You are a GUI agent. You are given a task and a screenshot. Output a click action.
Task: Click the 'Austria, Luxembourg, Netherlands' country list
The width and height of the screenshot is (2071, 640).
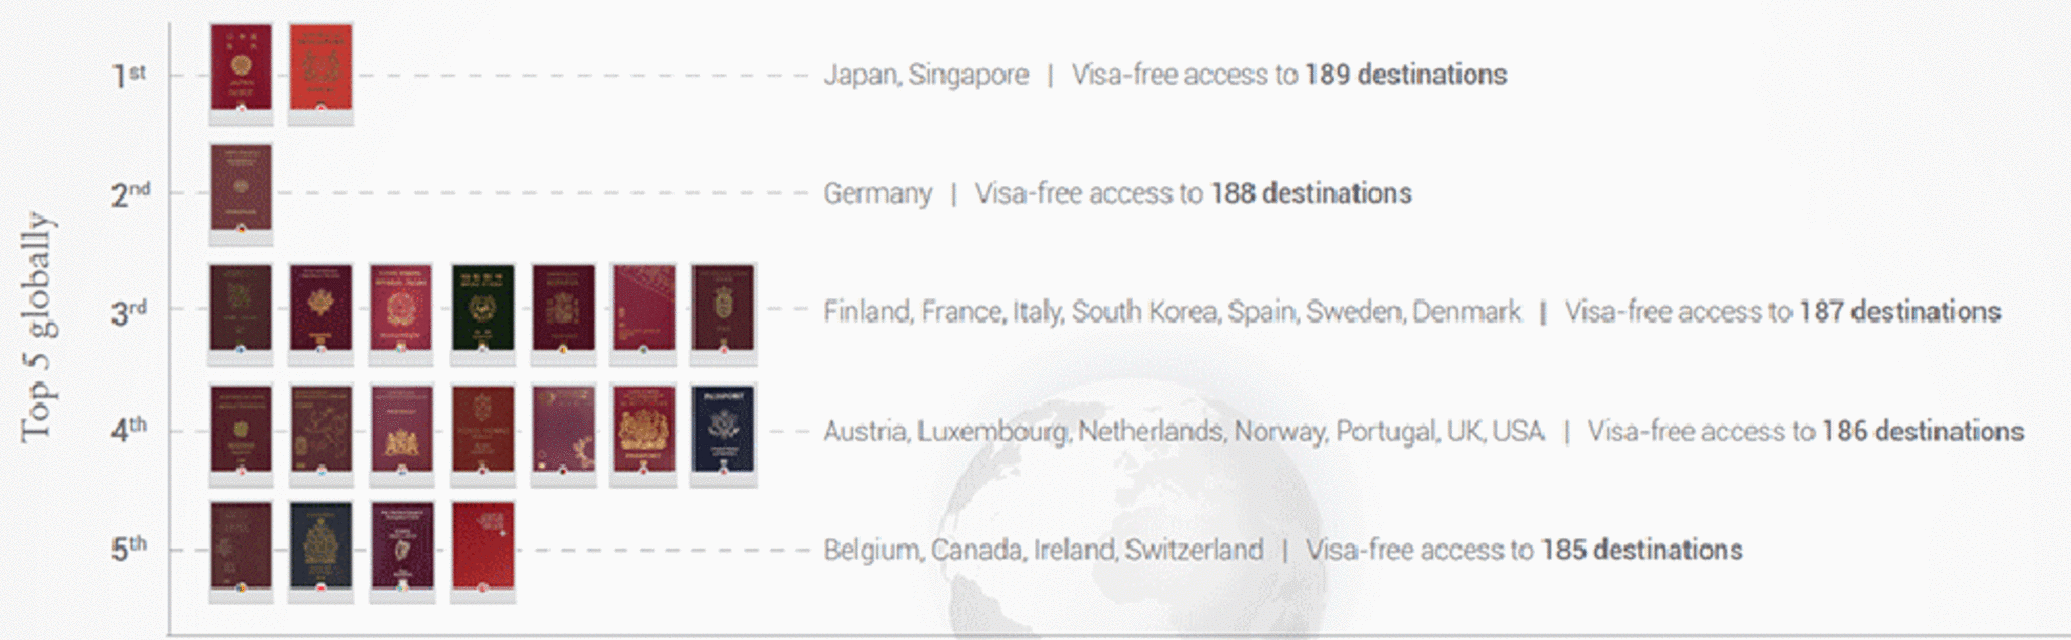coord(1024,431)
